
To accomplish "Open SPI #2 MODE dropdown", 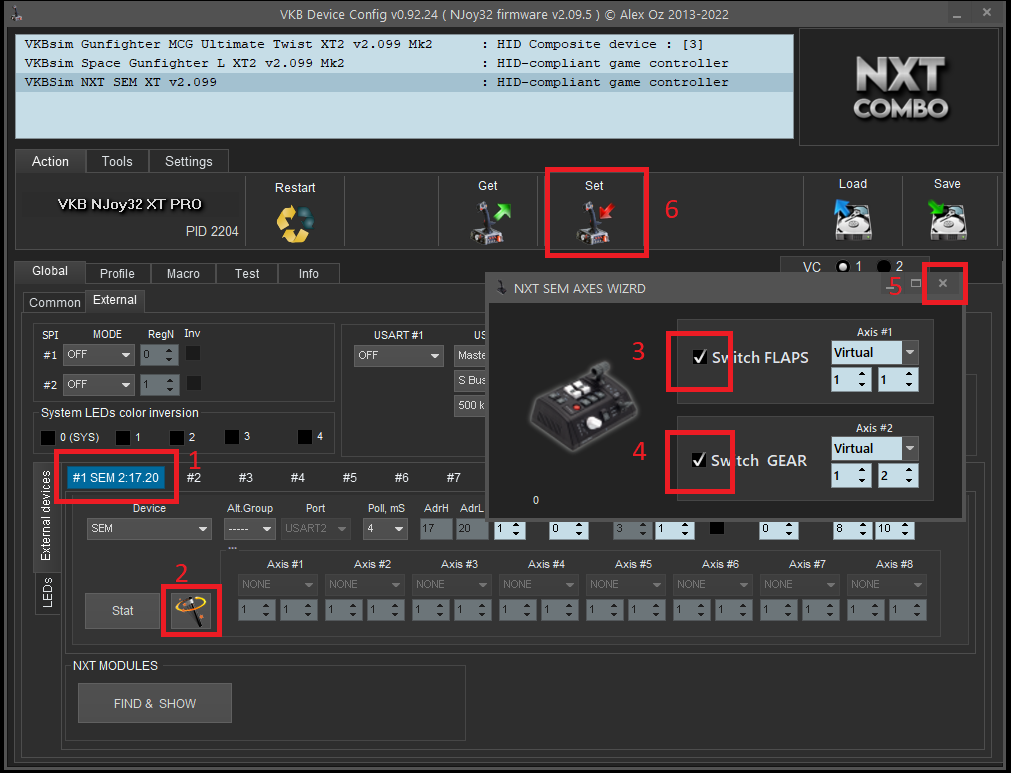I will pos(99,384).
